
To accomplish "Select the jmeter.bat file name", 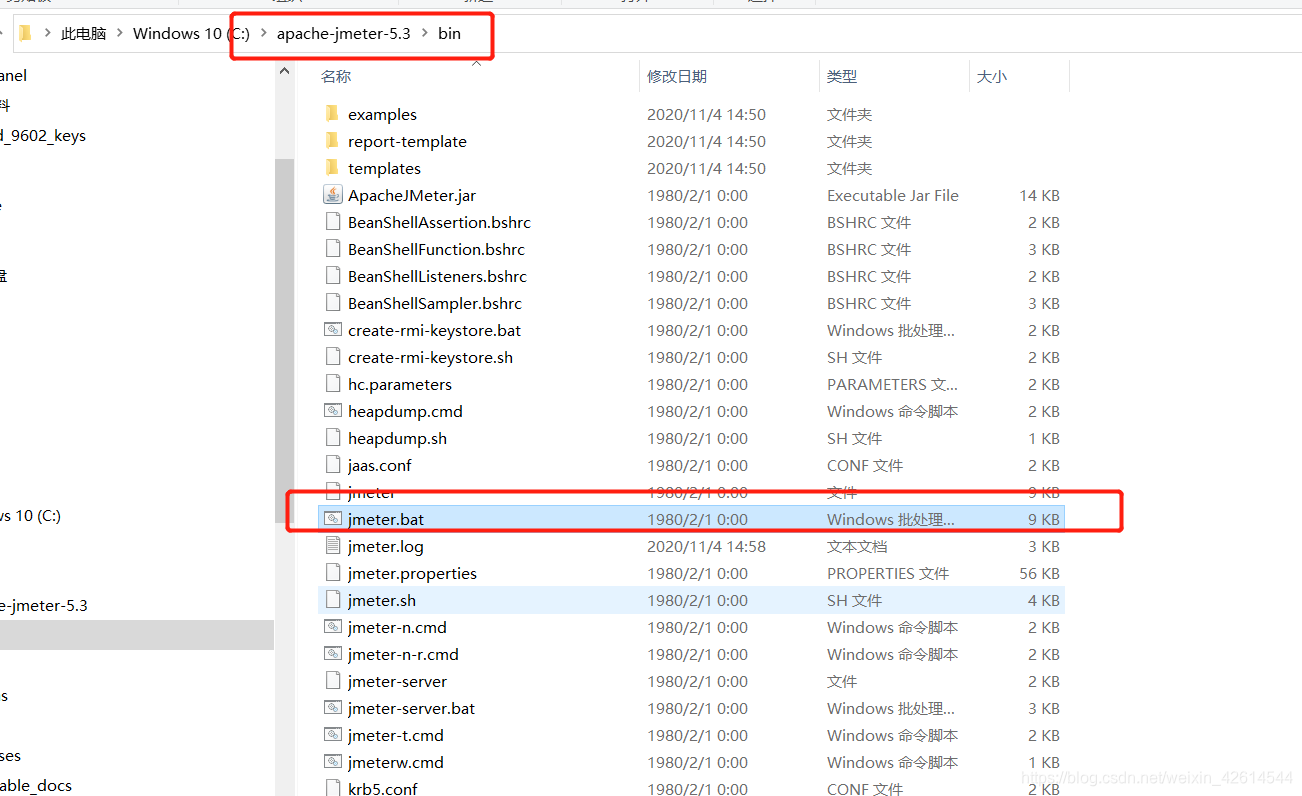I will [386, 519].
